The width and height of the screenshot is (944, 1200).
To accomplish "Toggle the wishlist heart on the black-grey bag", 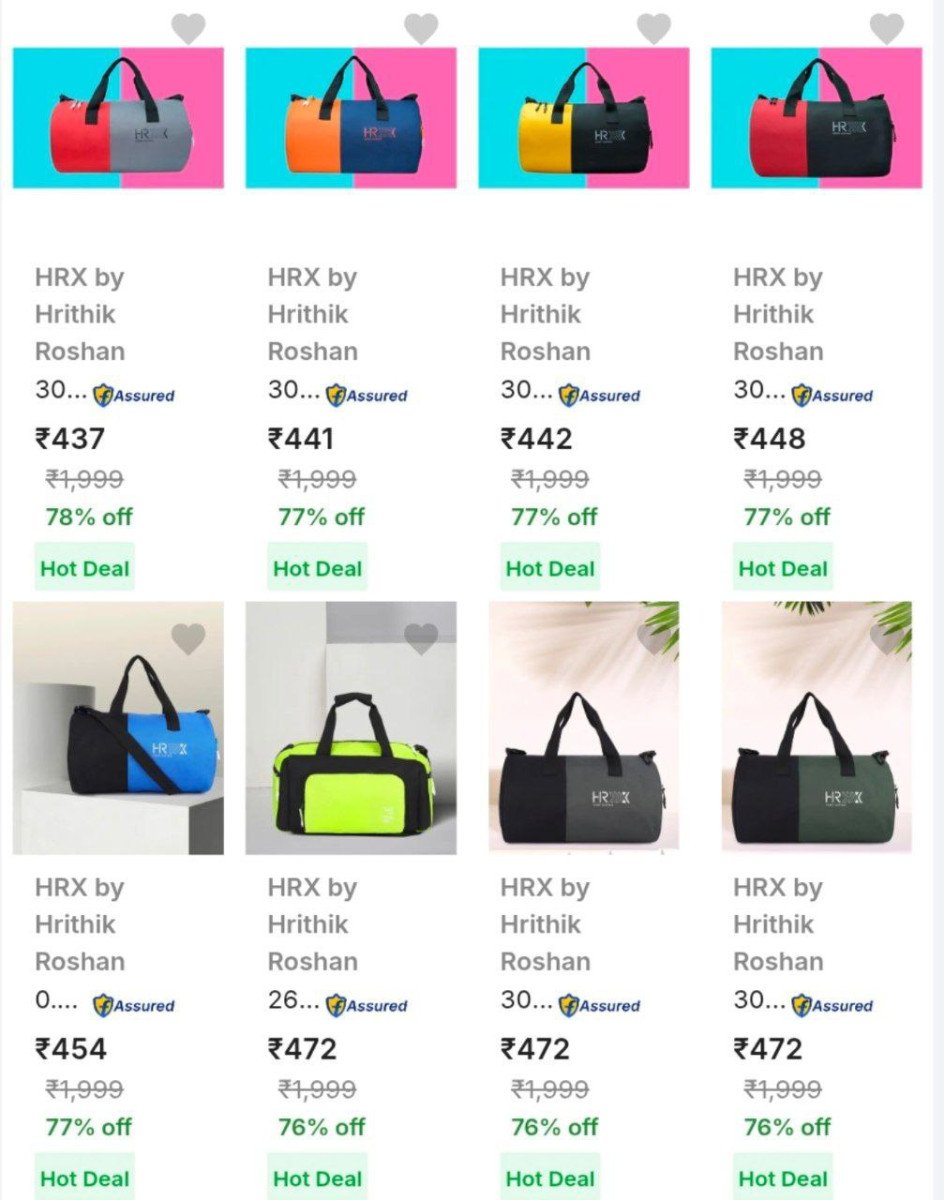I will 654,638.
